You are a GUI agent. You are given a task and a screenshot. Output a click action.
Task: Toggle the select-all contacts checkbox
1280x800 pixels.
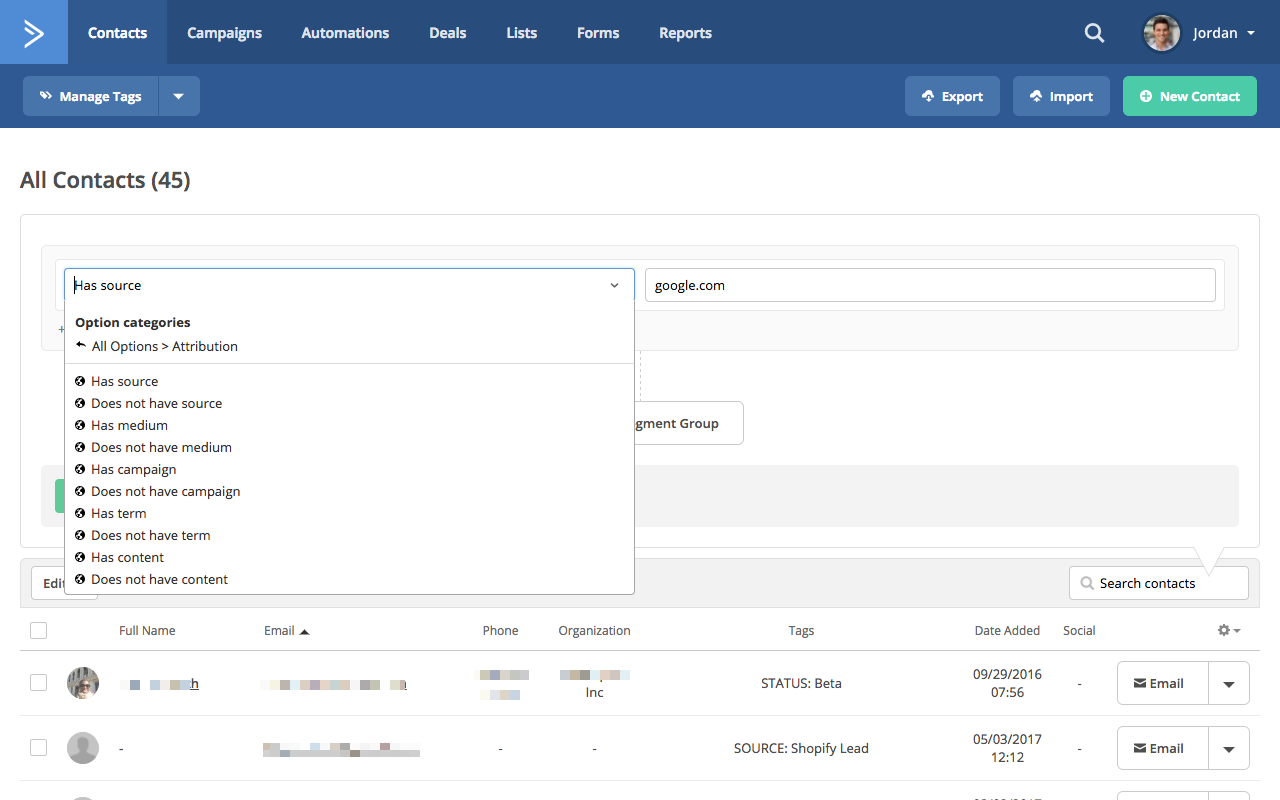[38, 631]
